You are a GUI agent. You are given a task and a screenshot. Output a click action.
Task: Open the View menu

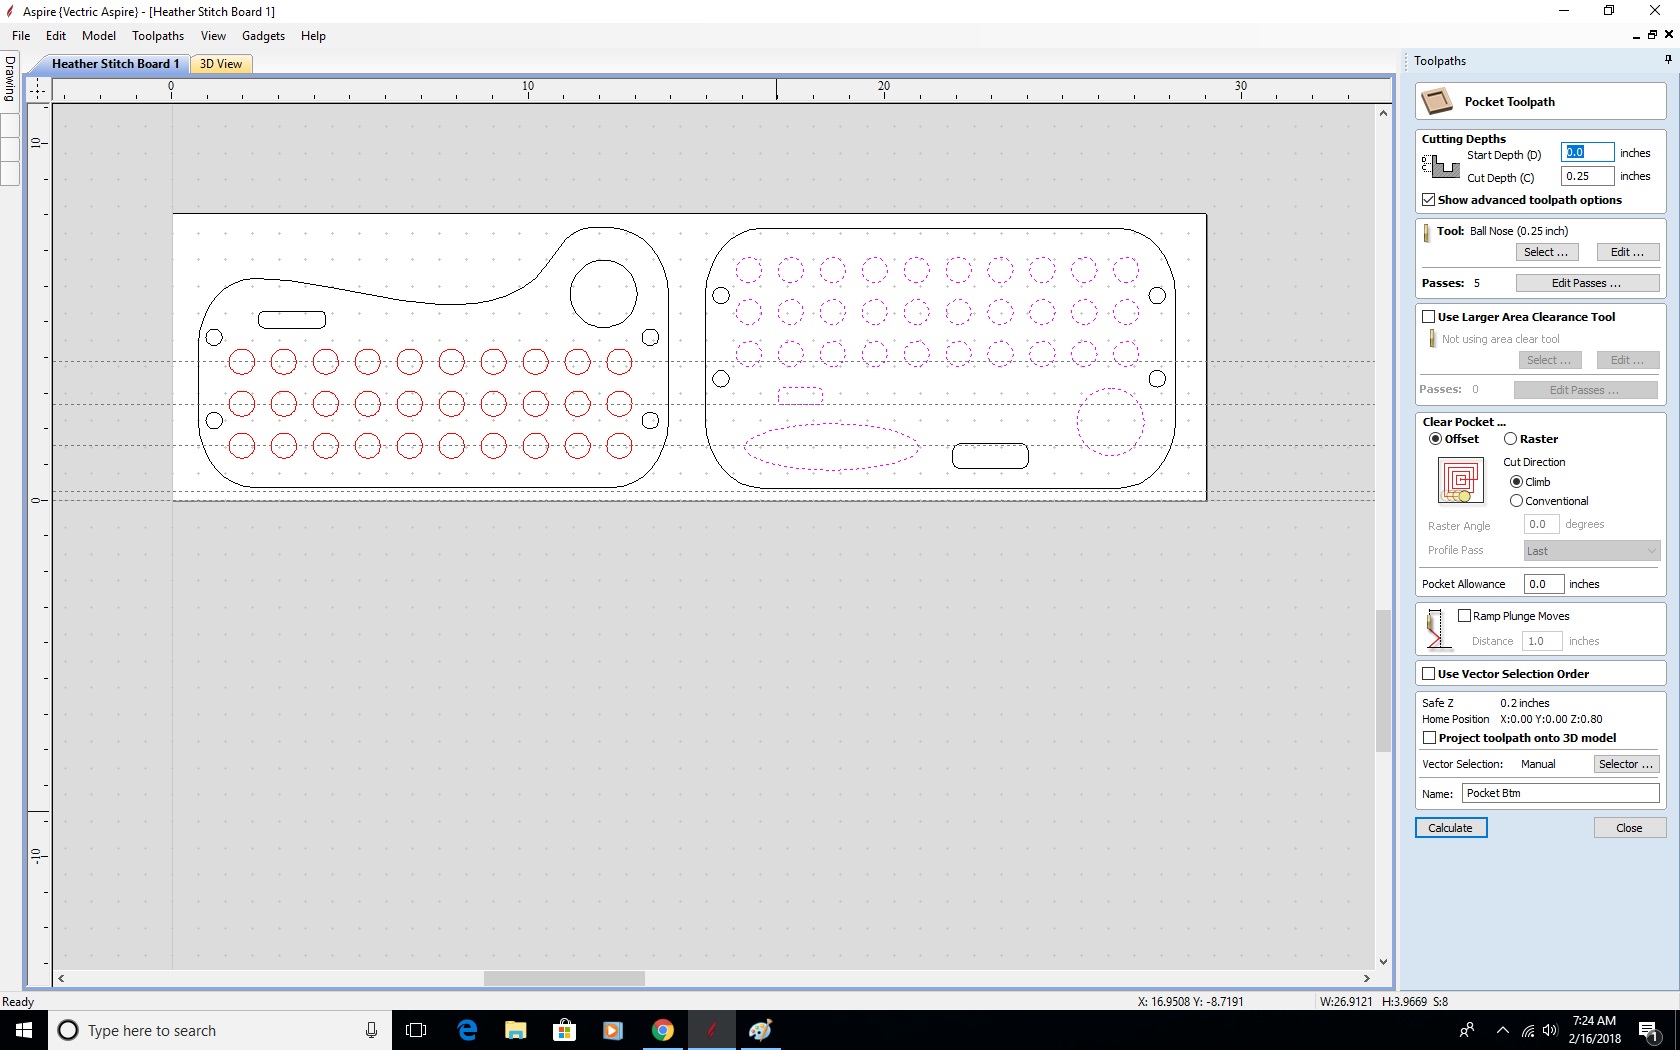[213, 36]
